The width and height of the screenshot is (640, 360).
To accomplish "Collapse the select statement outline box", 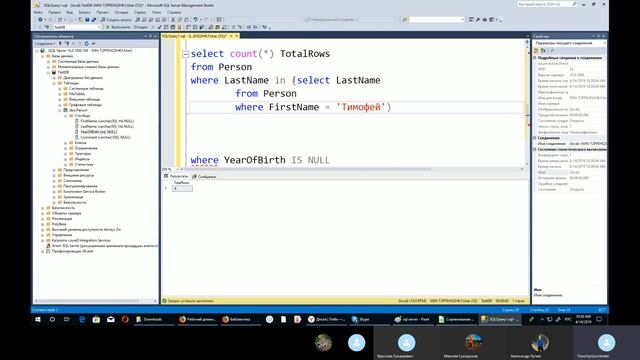I will (185, 54).
